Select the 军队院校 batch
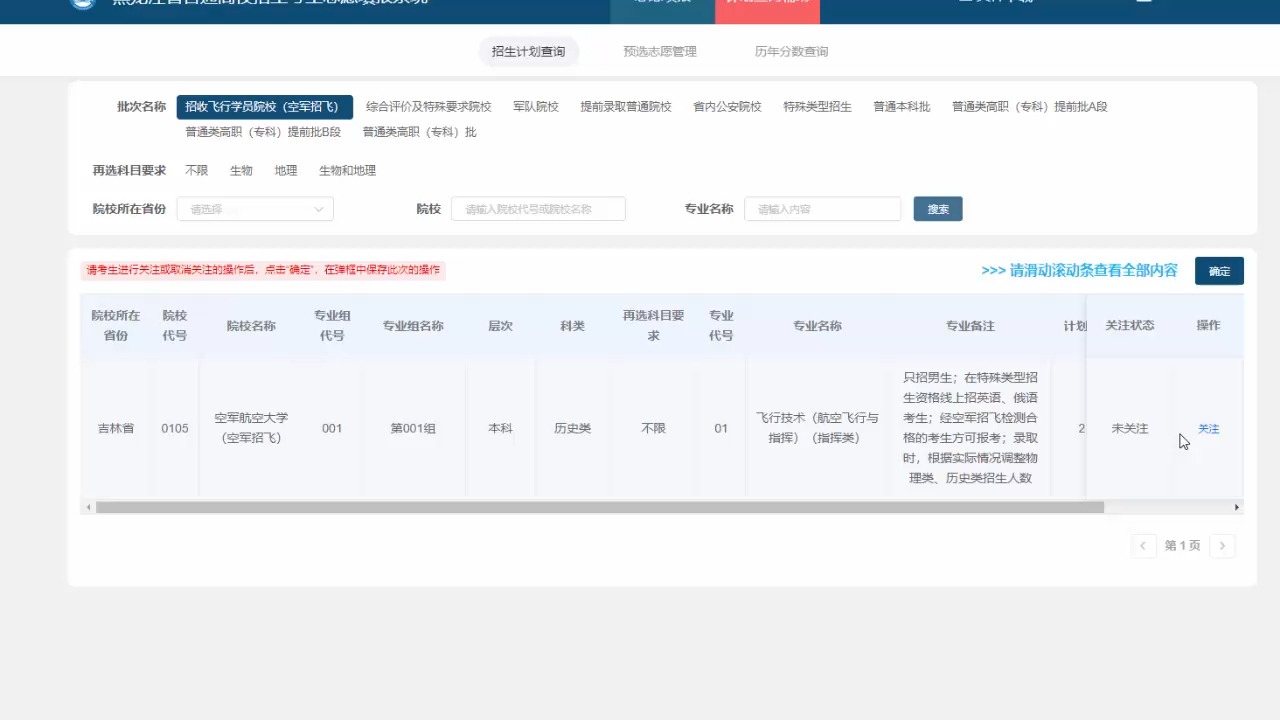Image resolution: width=1280 pixels, height=720 pixels. (536, 107)
